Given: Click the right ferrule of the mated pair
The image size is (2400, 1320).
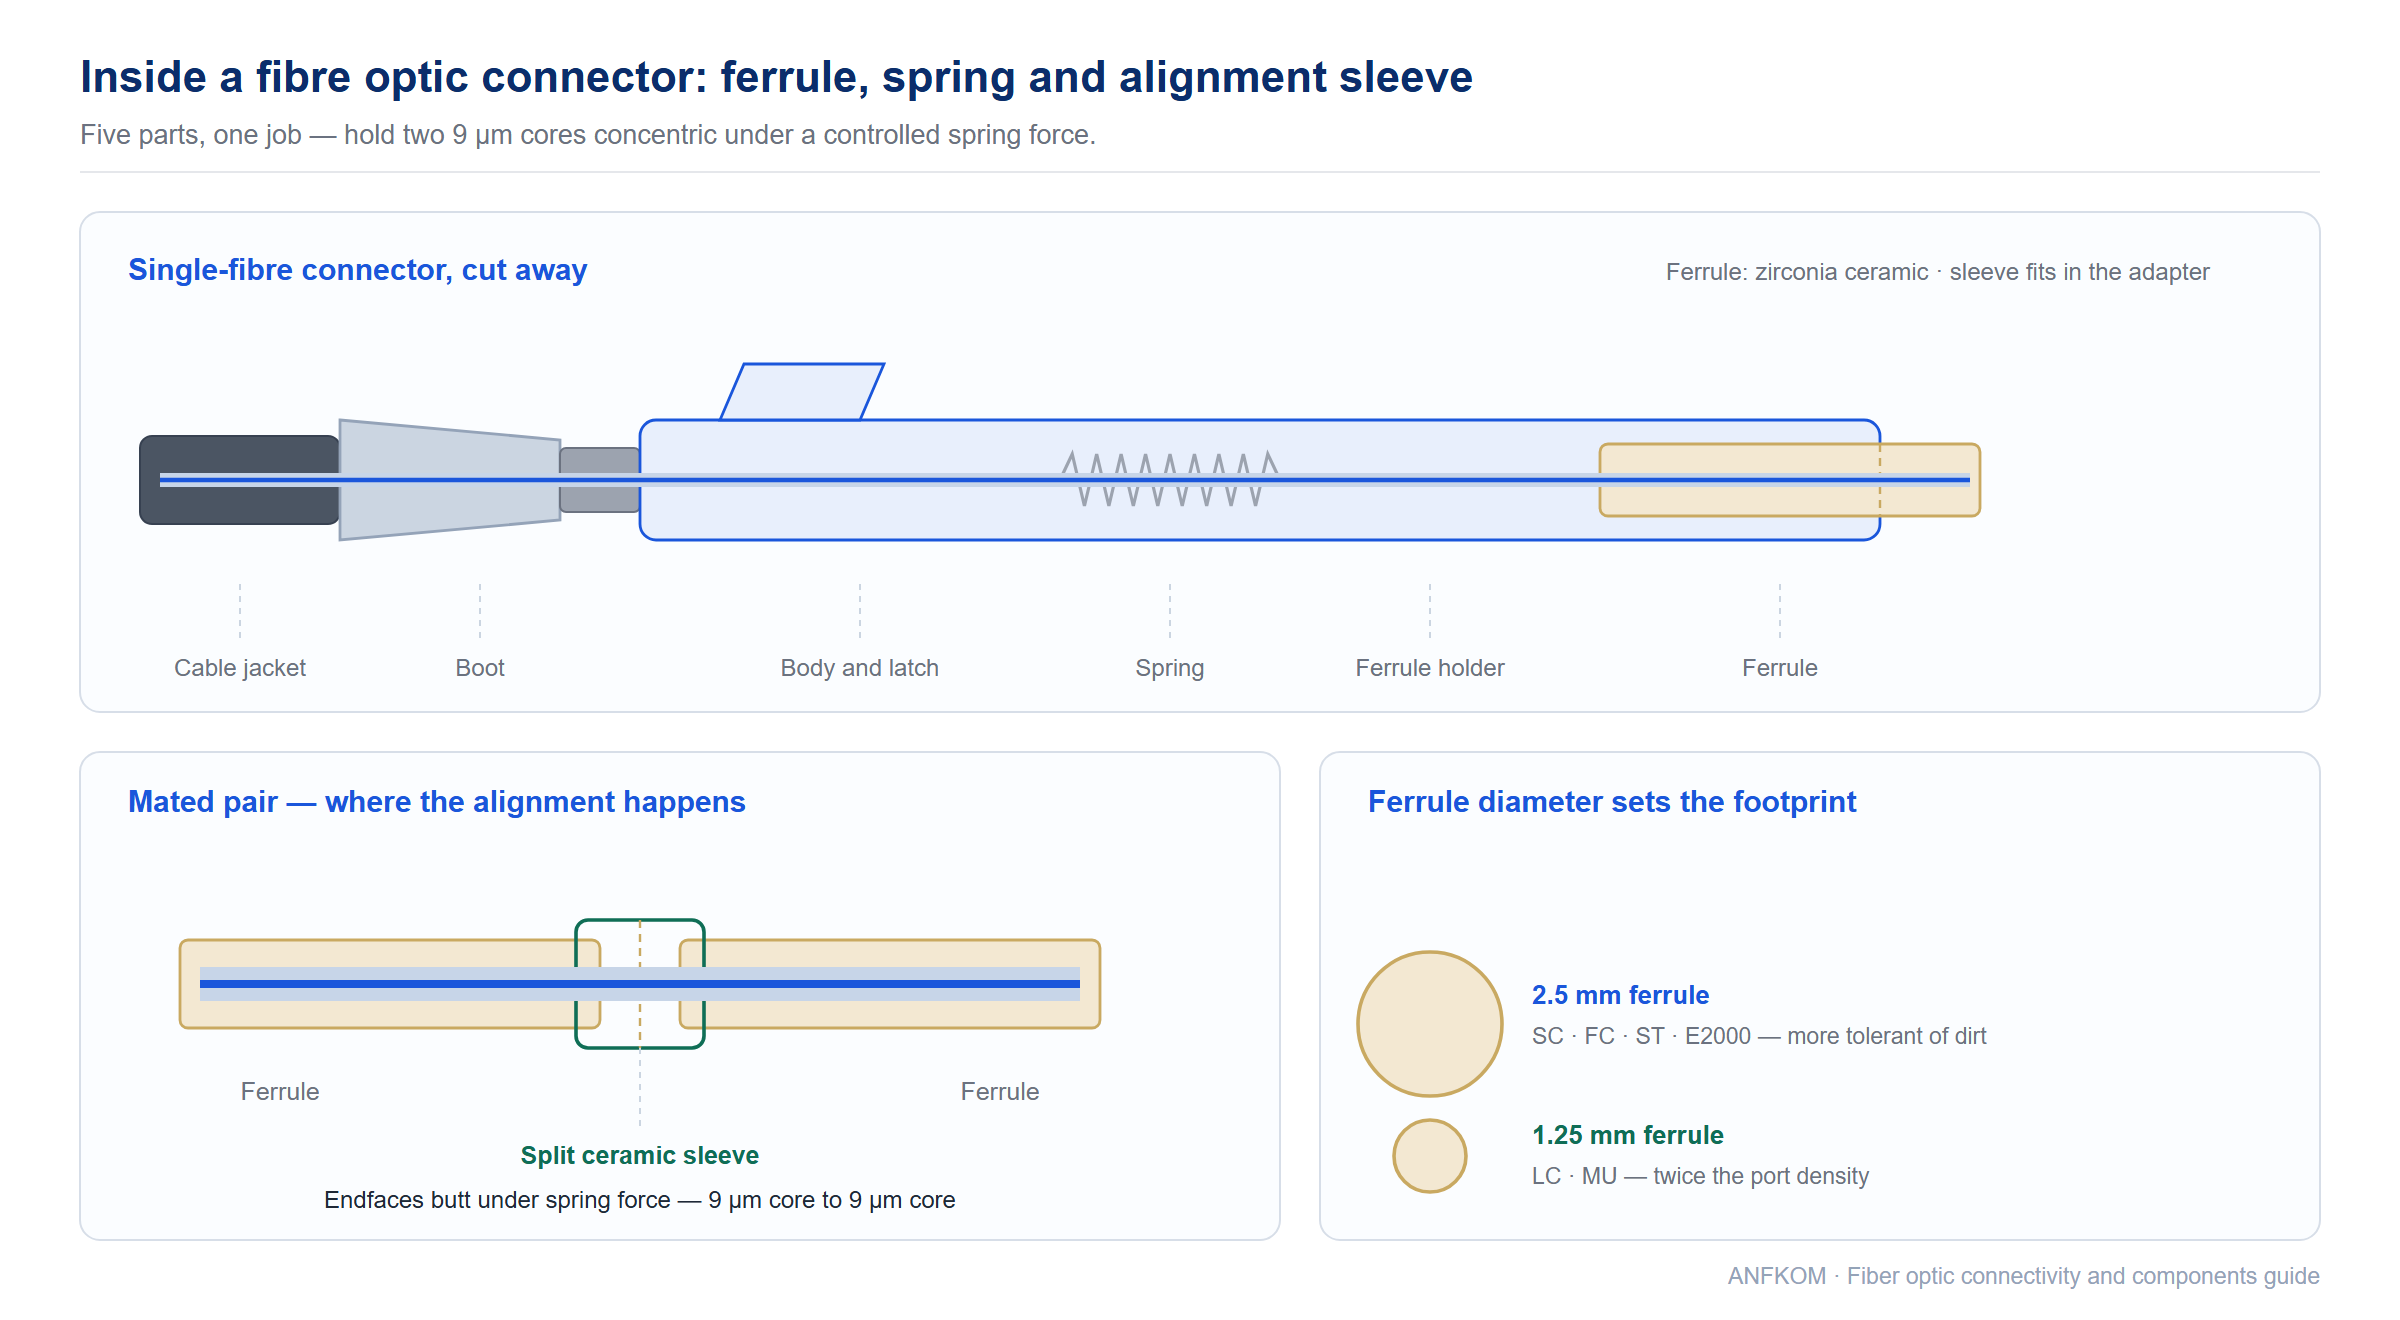Looking at the screenshot, I should pos(890,984).
